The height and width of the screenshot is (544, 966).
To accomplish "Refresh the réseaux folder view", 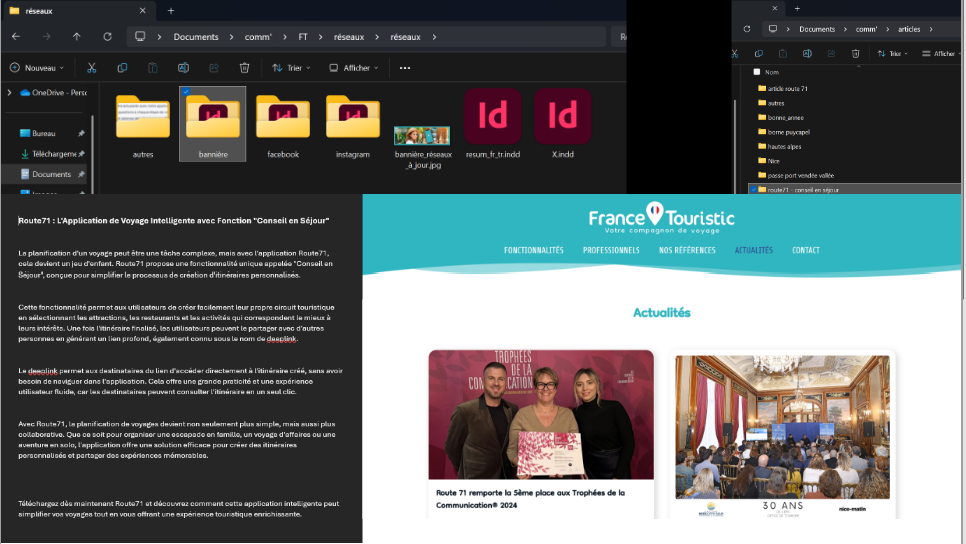I will (107, 36).
